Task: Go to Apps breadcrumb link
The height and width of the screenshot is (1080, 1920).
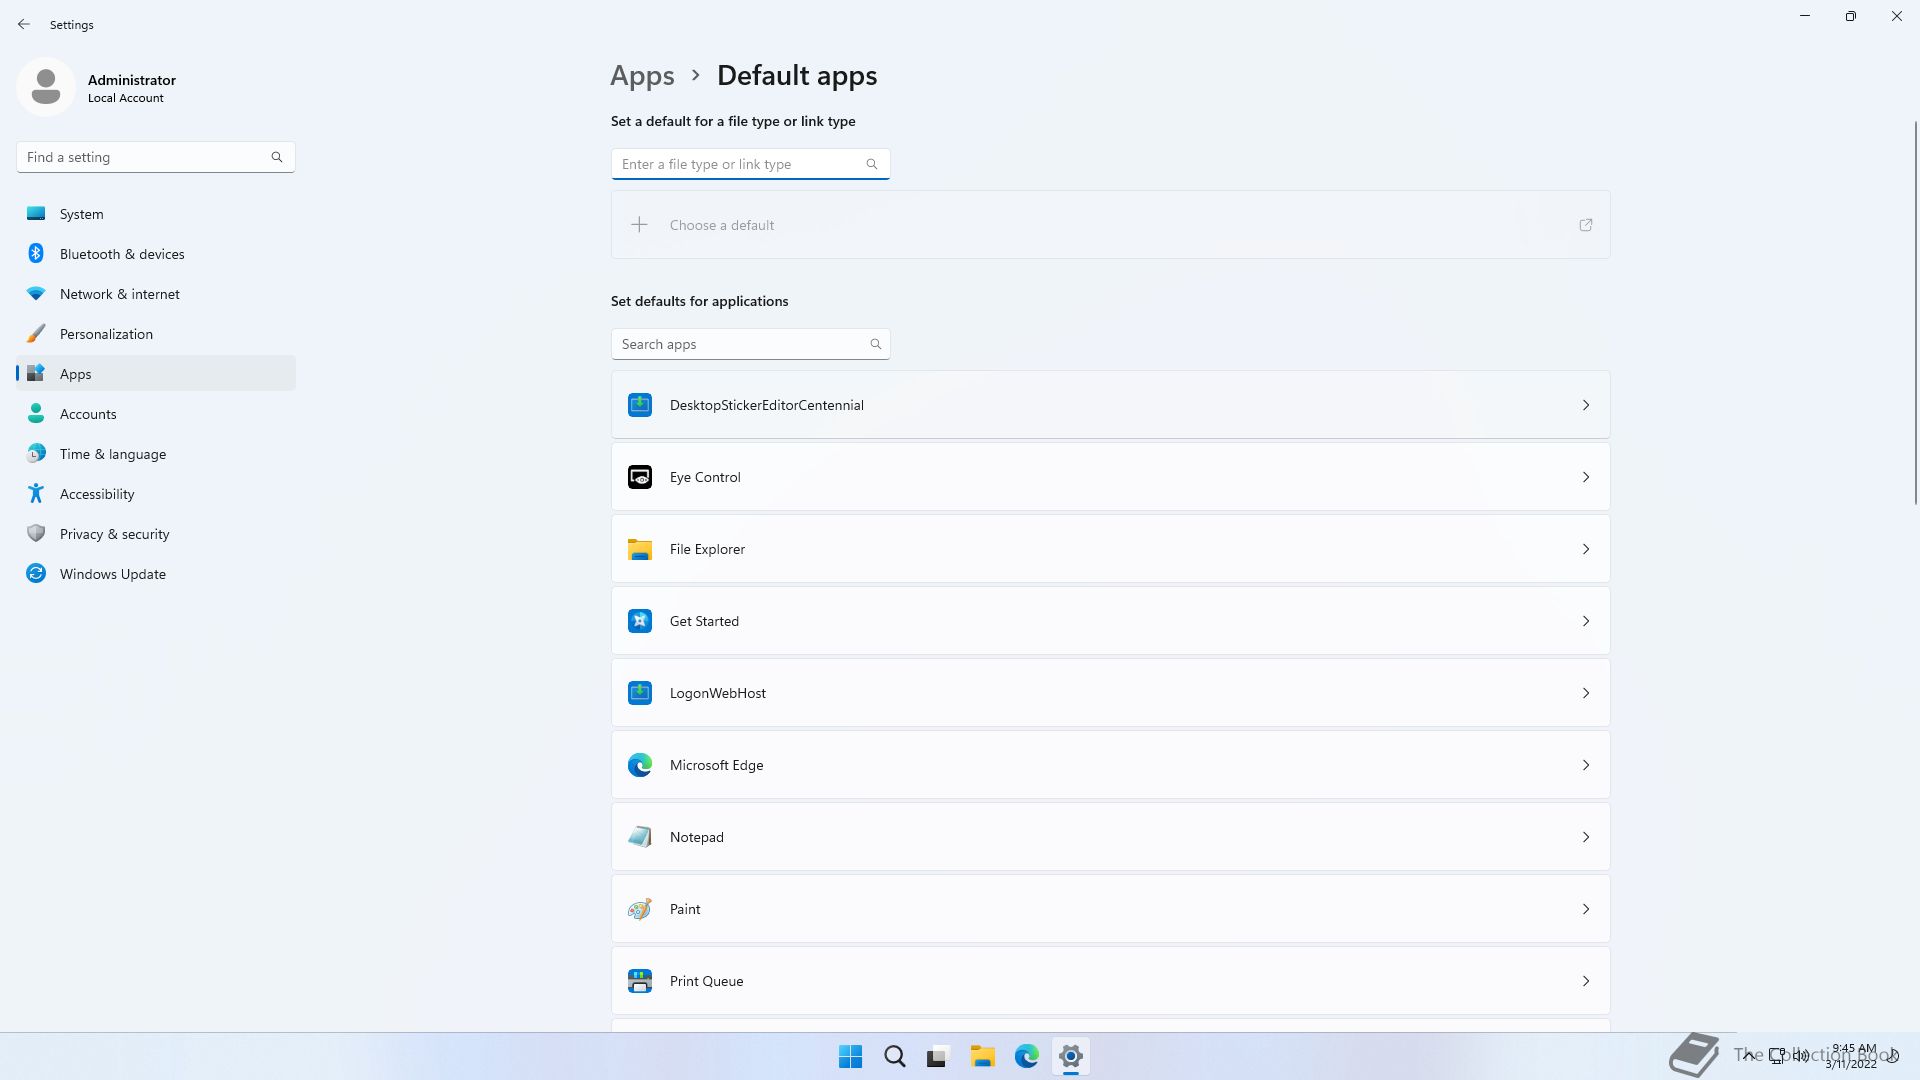Action: (642, 75)
